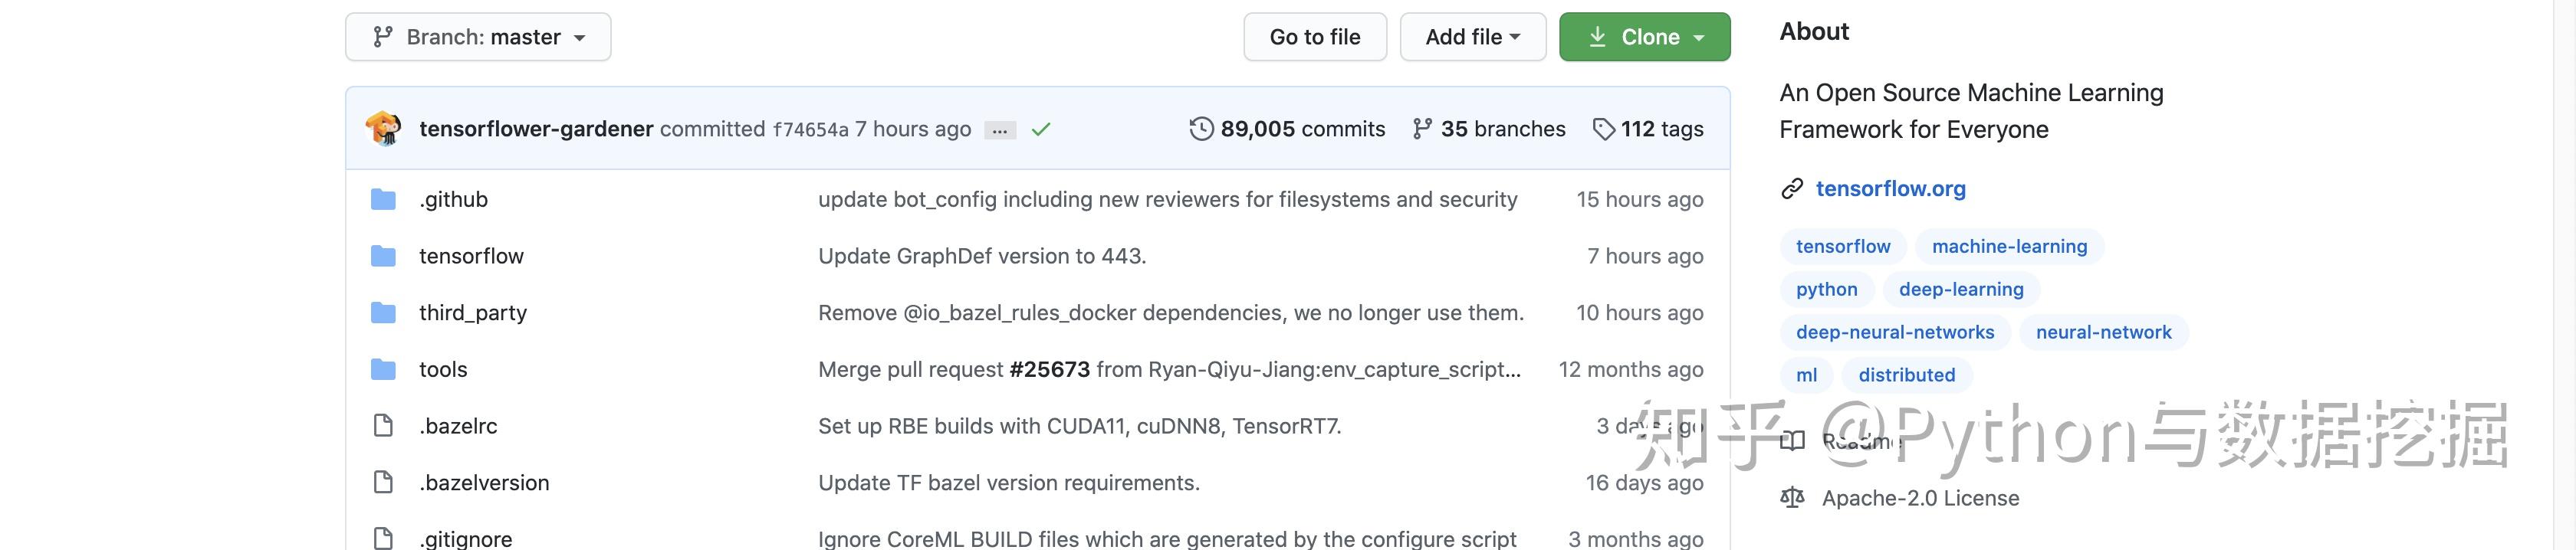Open the tensorflow folder

(471, 256)
